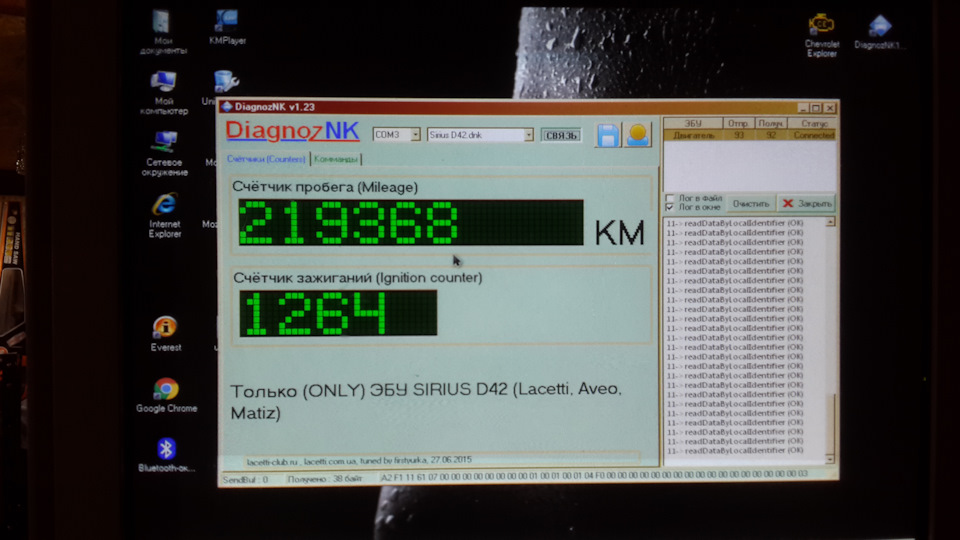
Task: Click the log scrollbar down arrow
Action: (x=830, y=459)
